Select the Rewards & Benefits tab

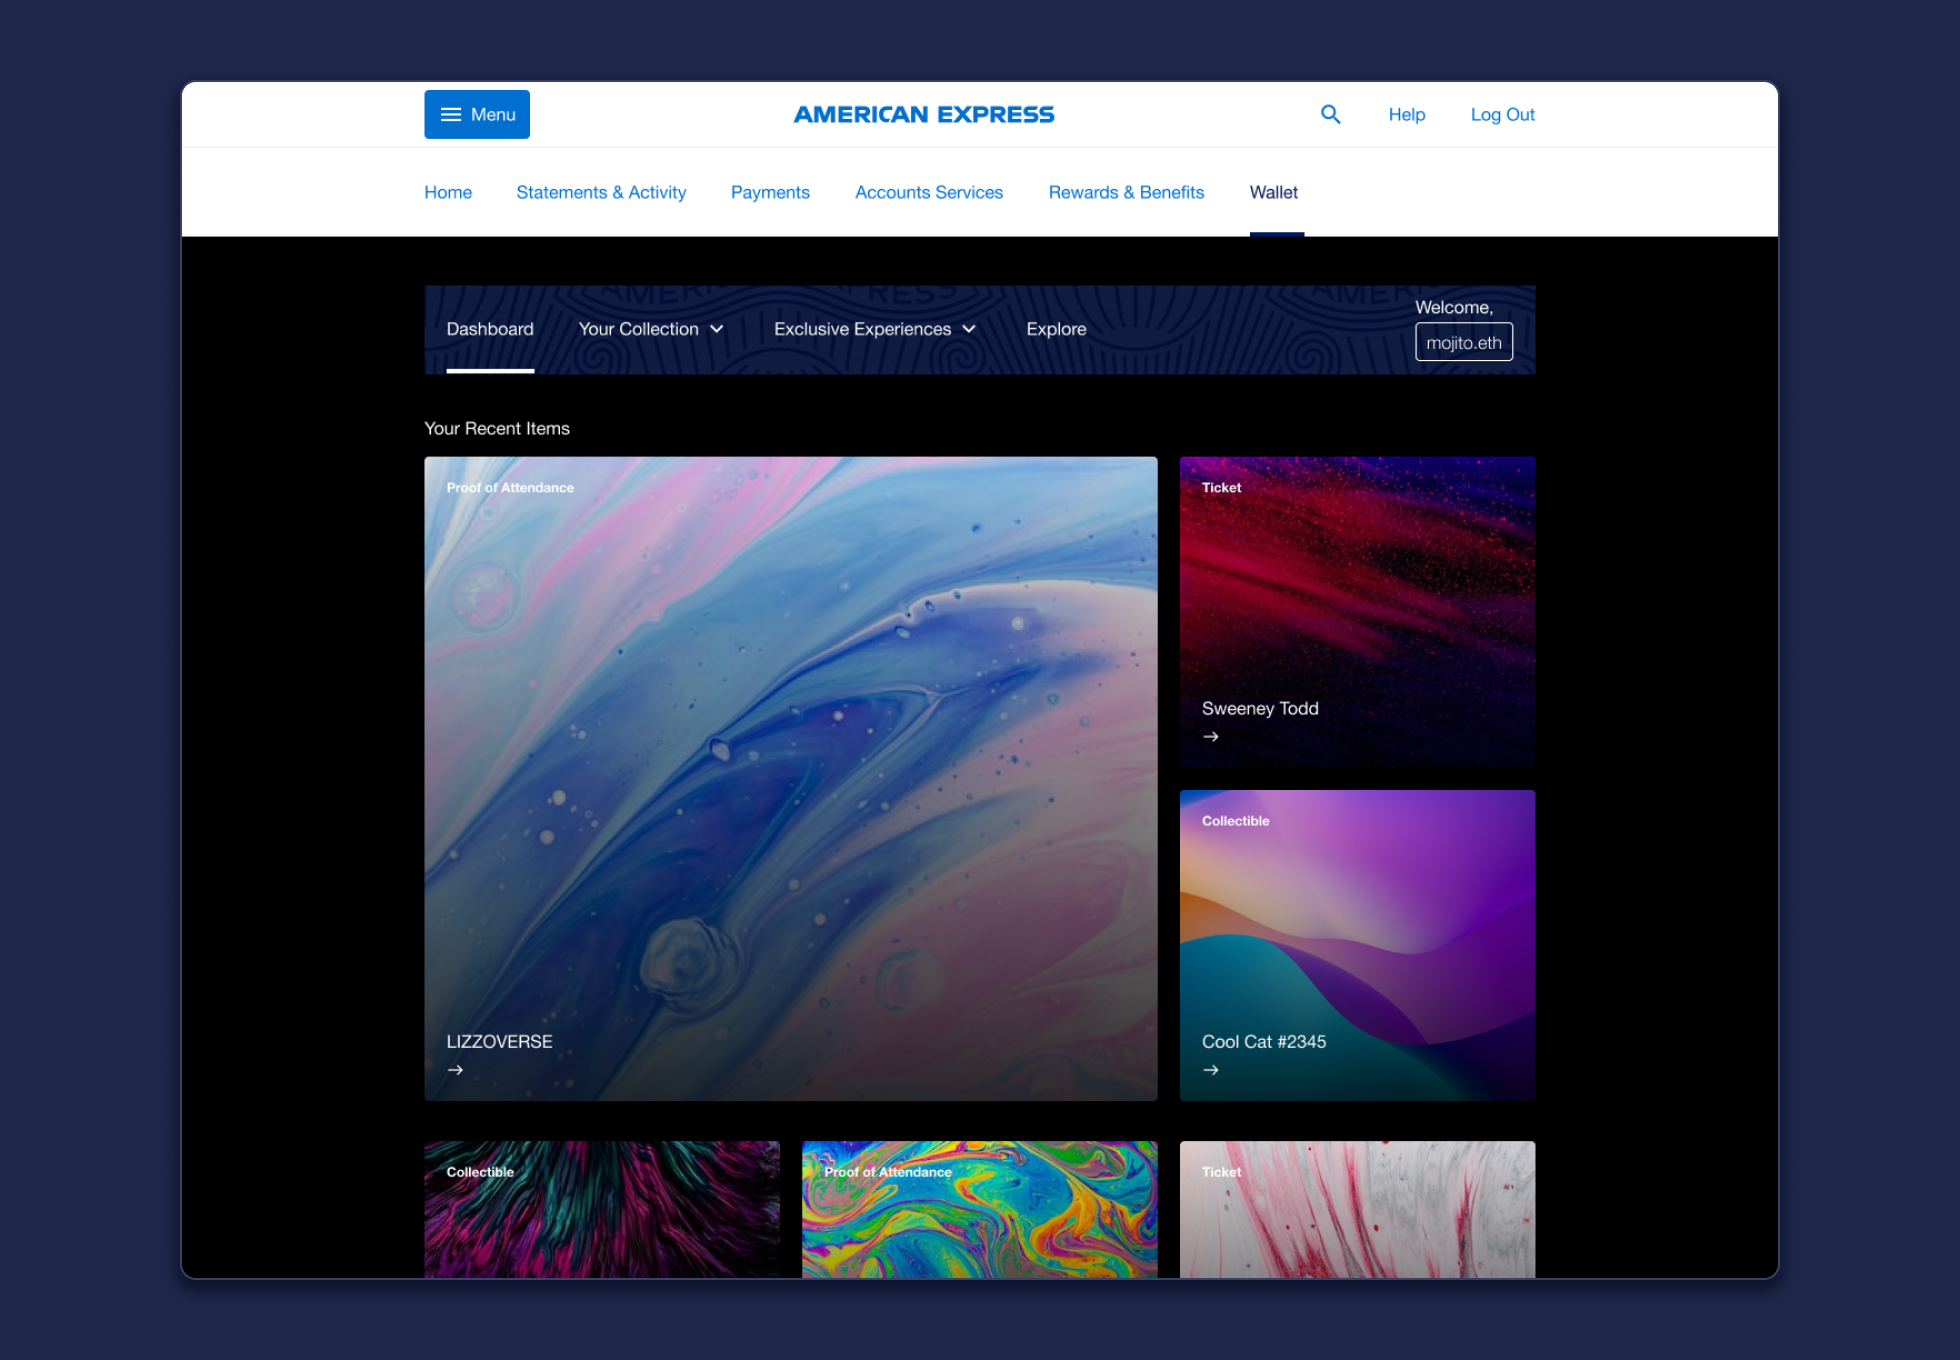1126,192
